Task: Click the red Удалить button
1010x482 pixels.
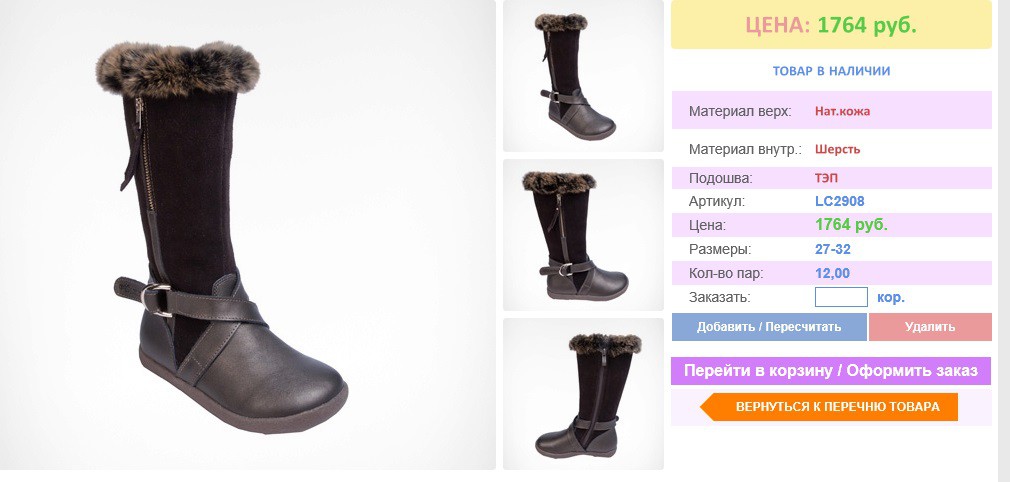Action: pos(930,327)
